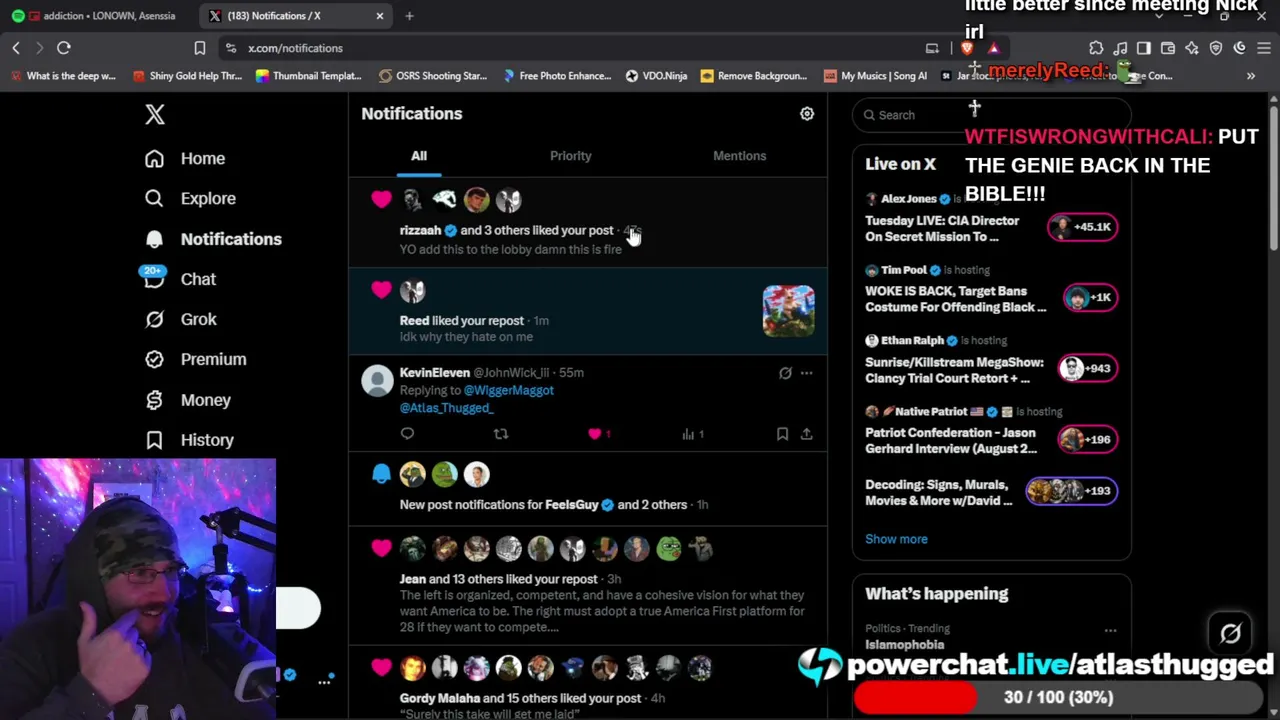1280x720 pixels.
Task: Open Remove Backgroun... bookmark
Action: coord(754,76)
